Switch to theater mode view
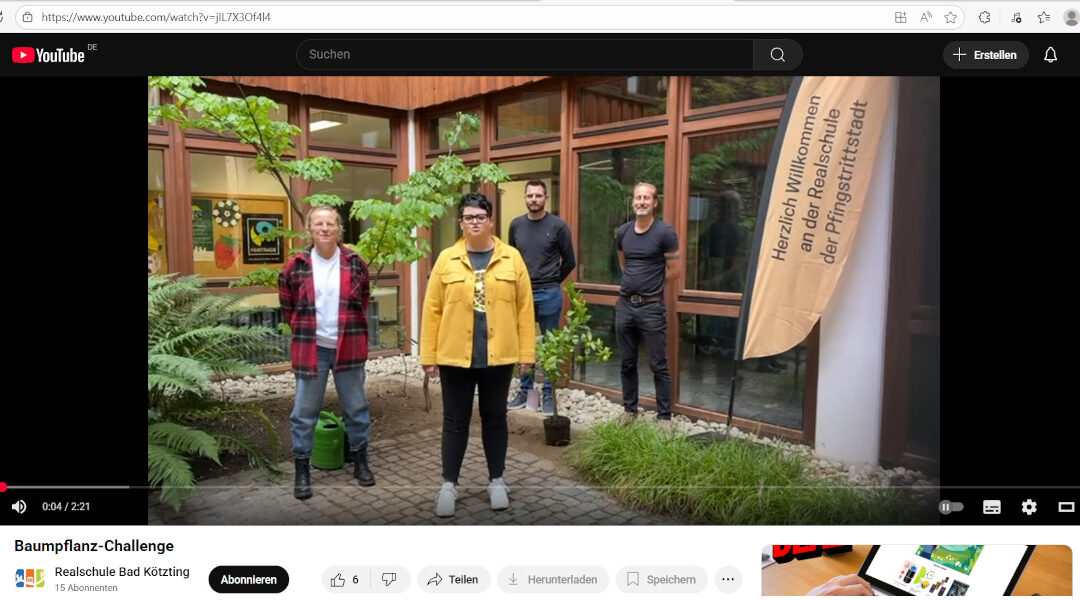This screenshot has width=1080, height=600. pyautogui.click(x=1066, y=507)
